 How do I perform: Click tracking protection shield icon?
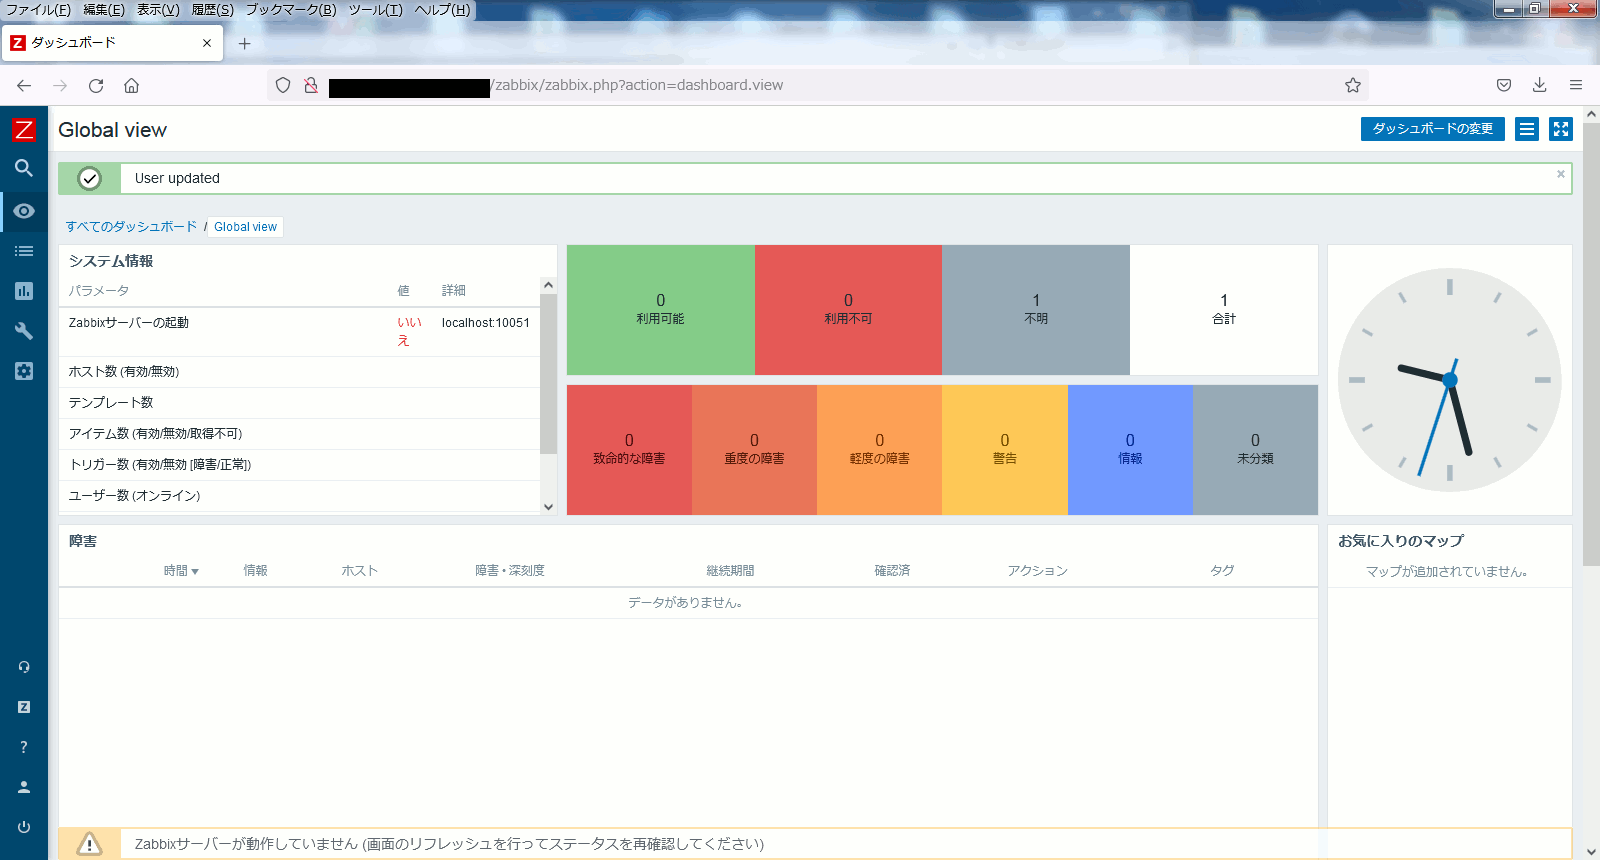(283, 85)
